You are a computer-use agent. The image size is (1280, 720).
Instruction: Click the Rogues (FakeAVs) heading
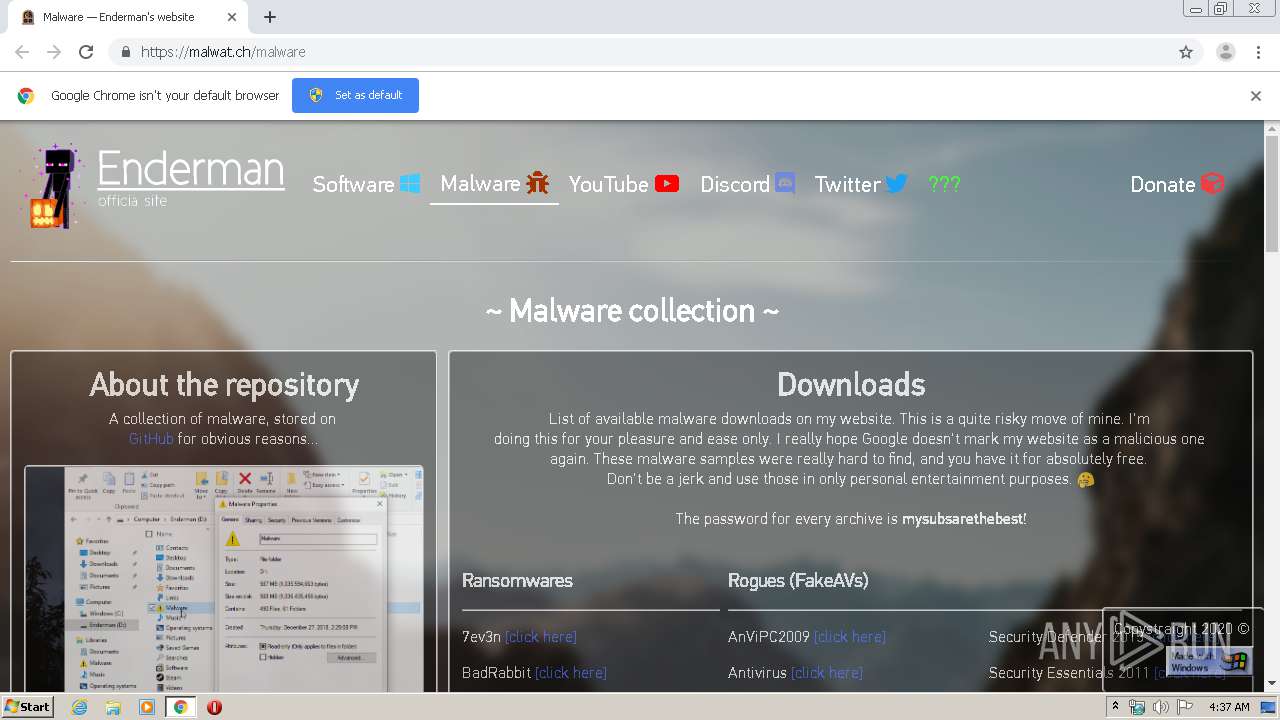(798, 581)
